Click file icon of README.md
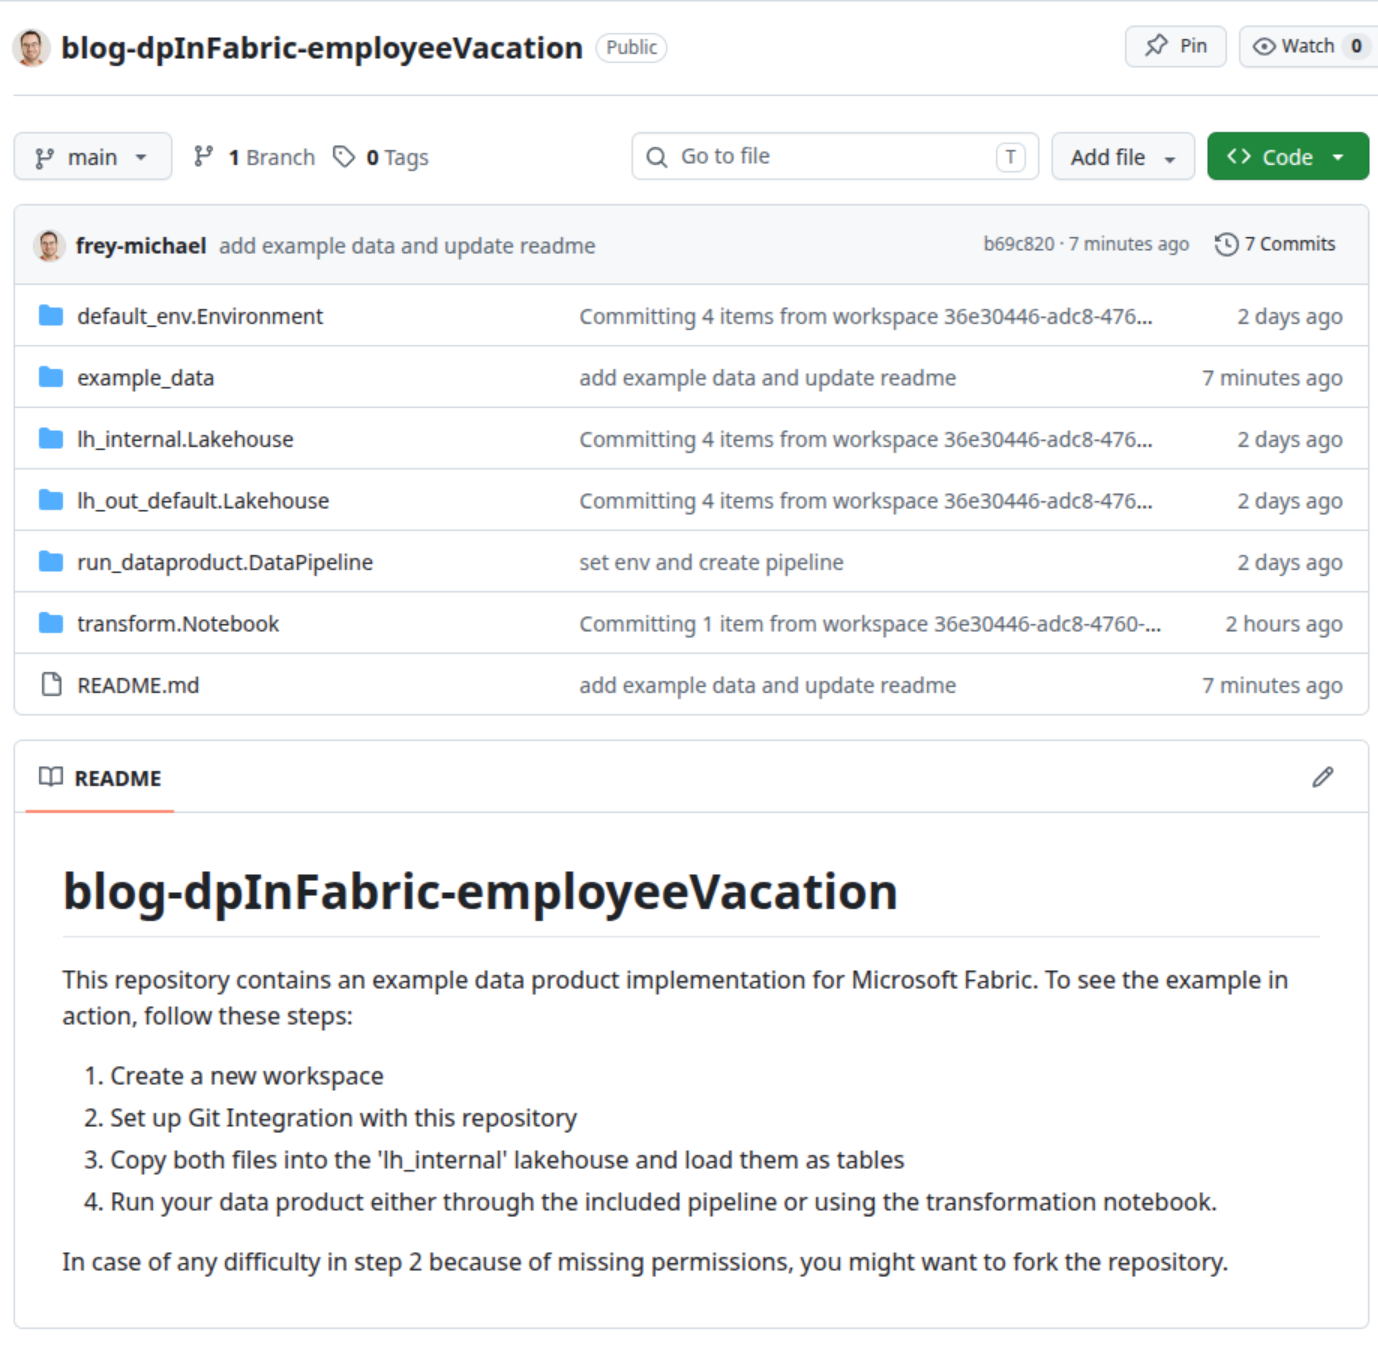This screenshot has width=1378, height=1345. (51, 685)
